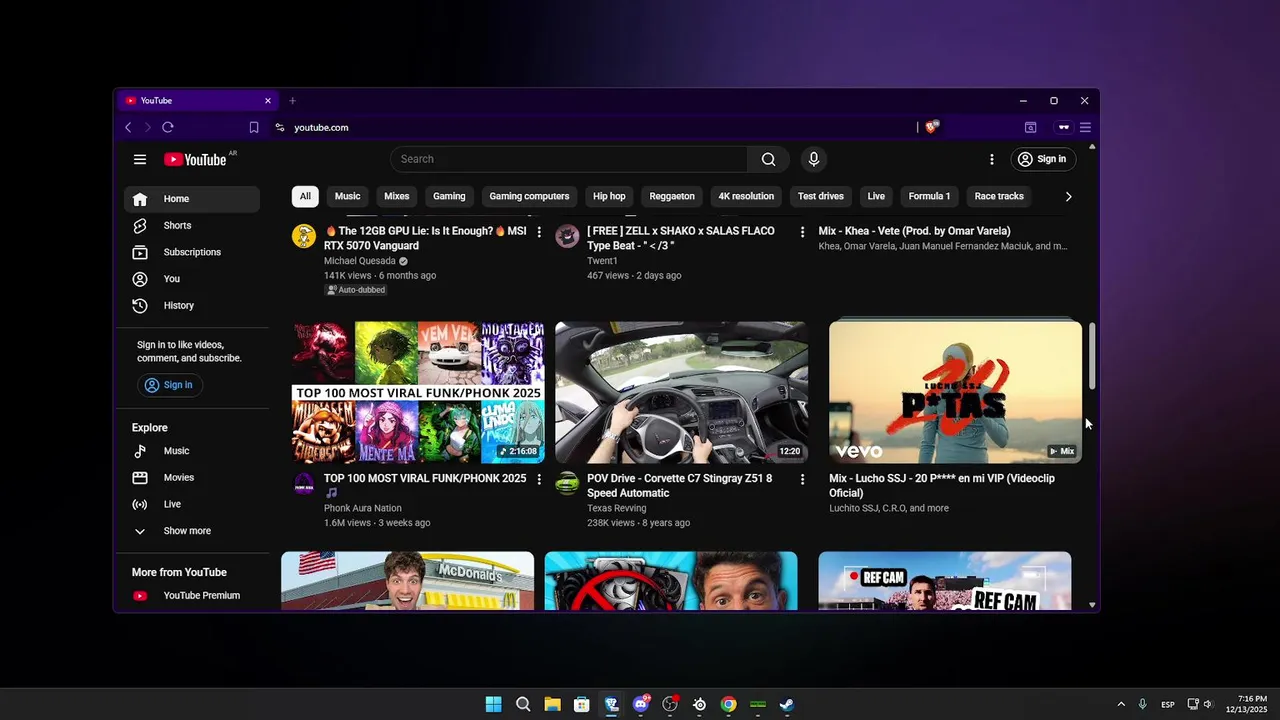Open options menu for ZELL x SHAKO video
Image resolution: width=1280 pixels, height=720 pixels.
tap(802, 232)
